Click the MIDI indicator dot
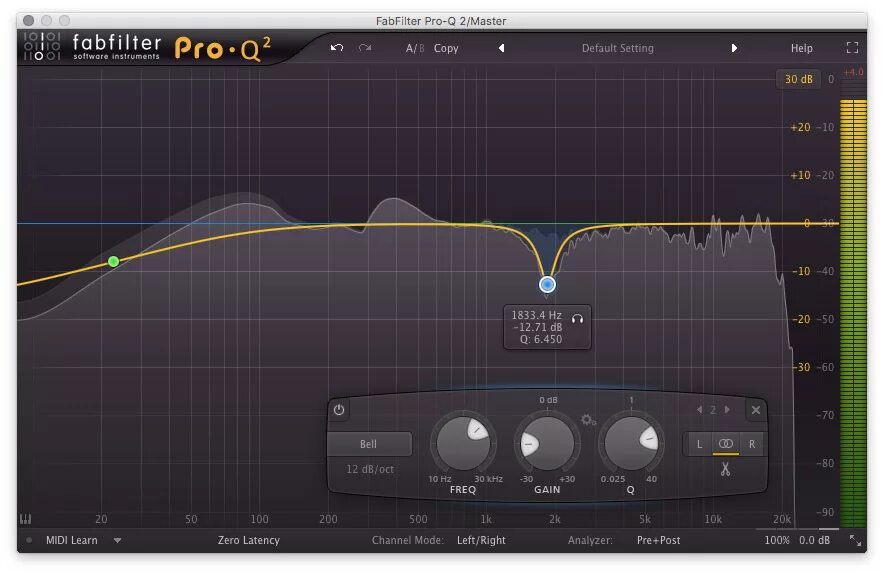 coord(29,540)
